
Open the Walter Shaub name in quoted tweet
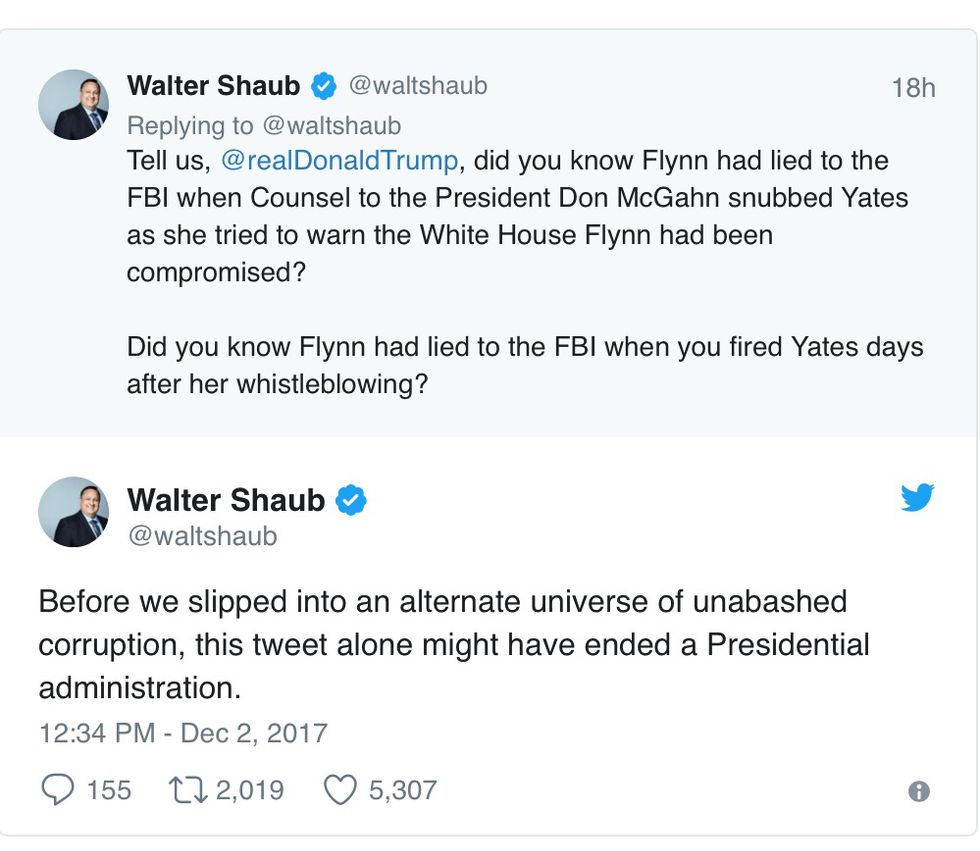[x=213, y=87]
